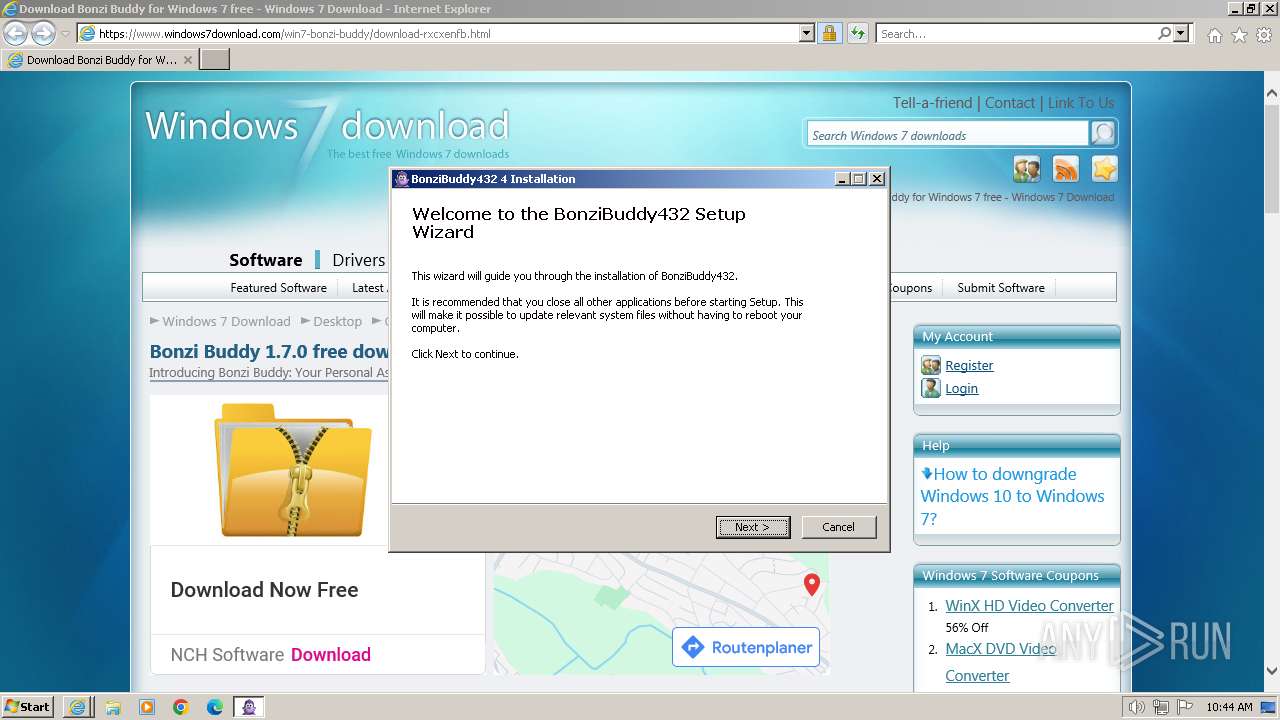Click the Search Windows 7 downloads field

(947, 135)
